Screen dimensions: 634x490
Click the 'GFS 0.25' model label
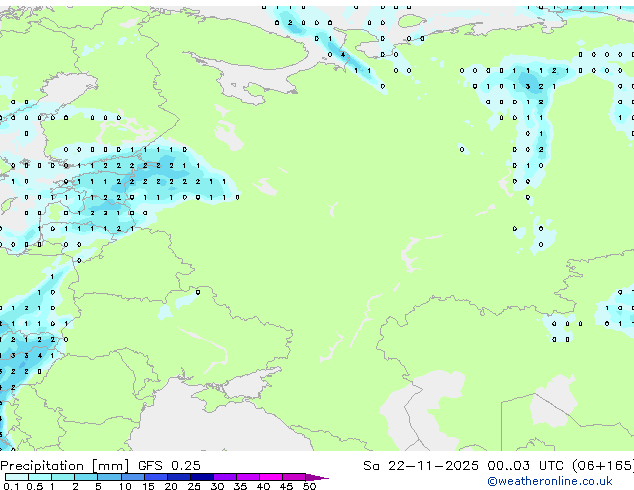point(169,466)
